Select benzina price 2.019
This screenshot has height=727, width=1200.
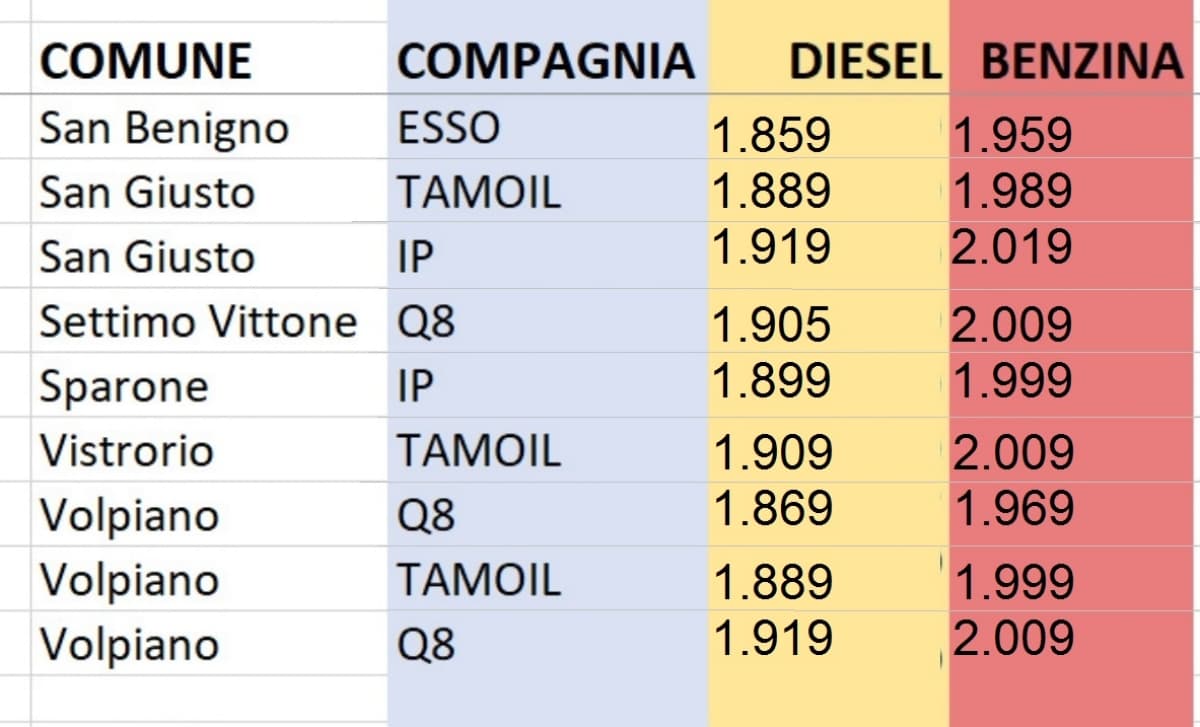click(1012, 247)
